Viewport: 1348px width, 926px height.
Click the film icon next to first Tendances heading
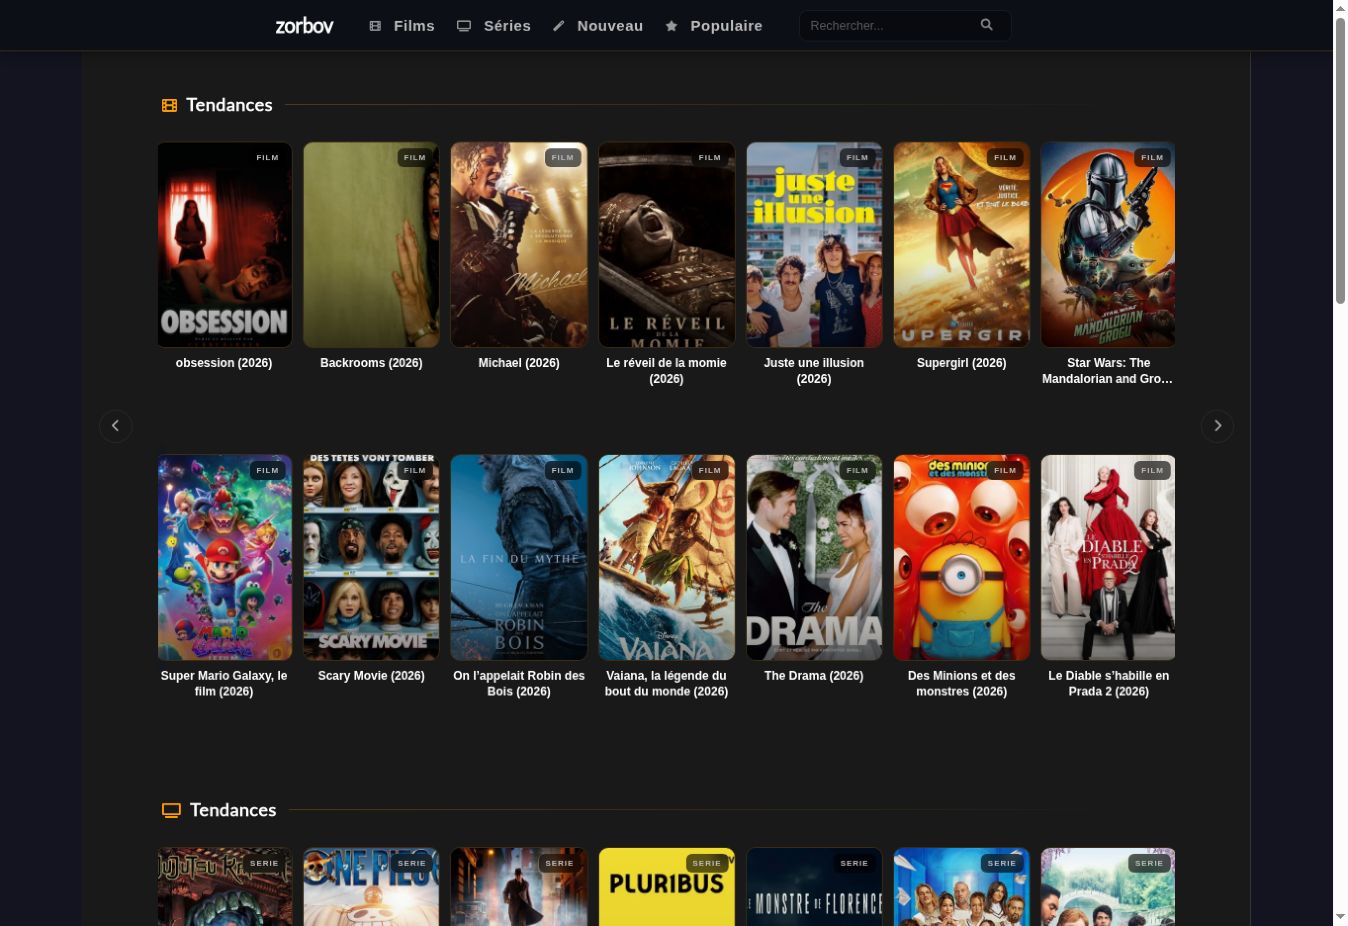[x=170, y=105]
